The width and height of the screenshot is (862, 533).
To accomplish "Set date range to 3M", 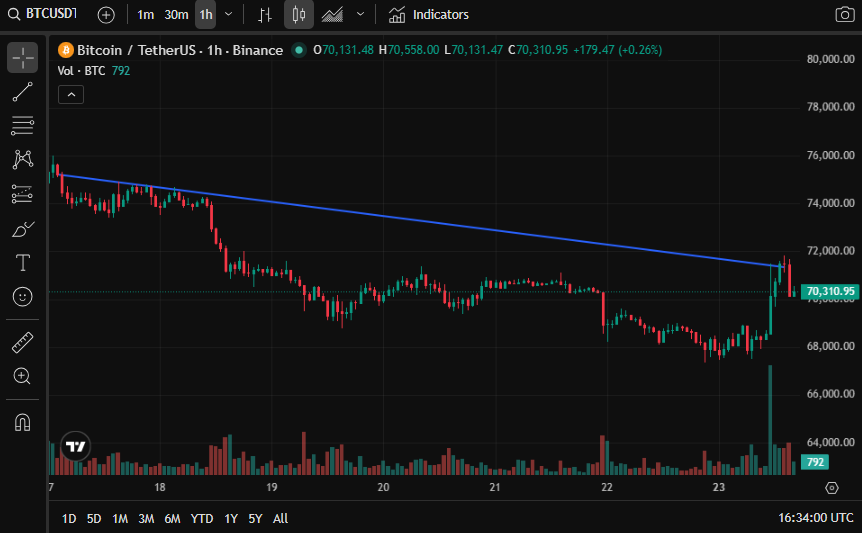I will pos(146,518).
